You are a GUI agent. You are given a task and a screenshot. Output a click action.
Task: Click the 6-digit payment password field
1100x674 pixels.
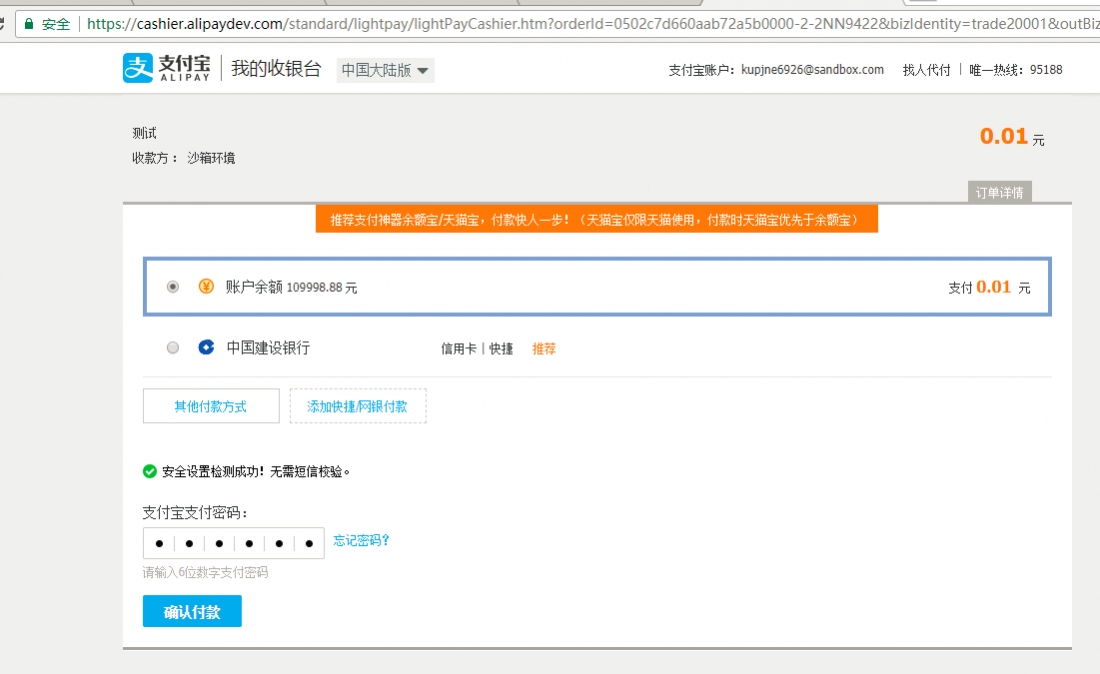click(234, 543)
